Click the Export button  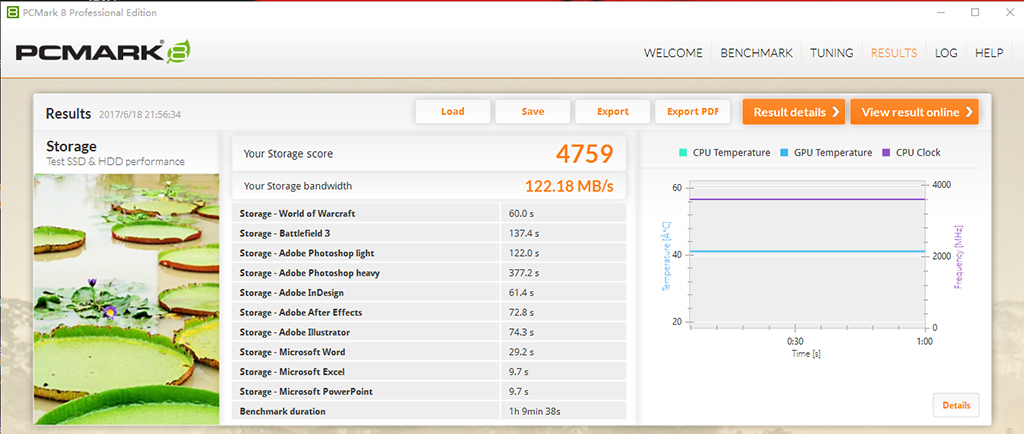click(x=613, y=112)
